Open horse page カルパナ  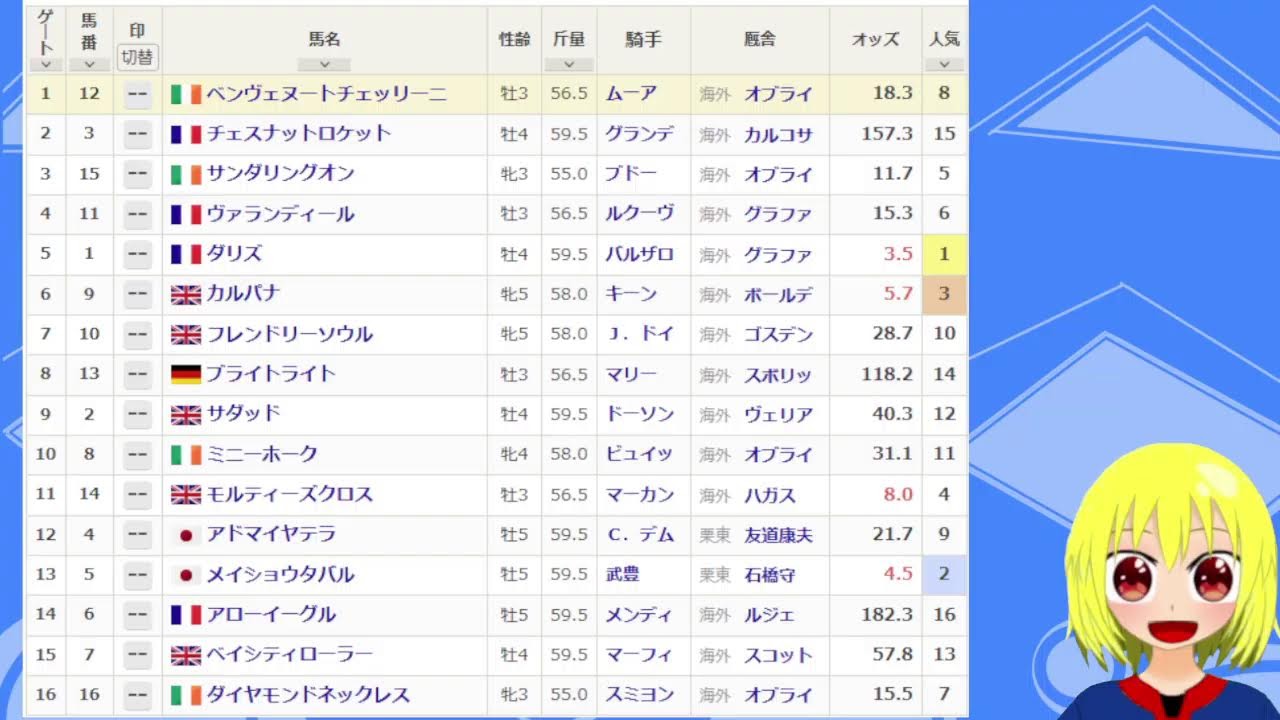243,294
